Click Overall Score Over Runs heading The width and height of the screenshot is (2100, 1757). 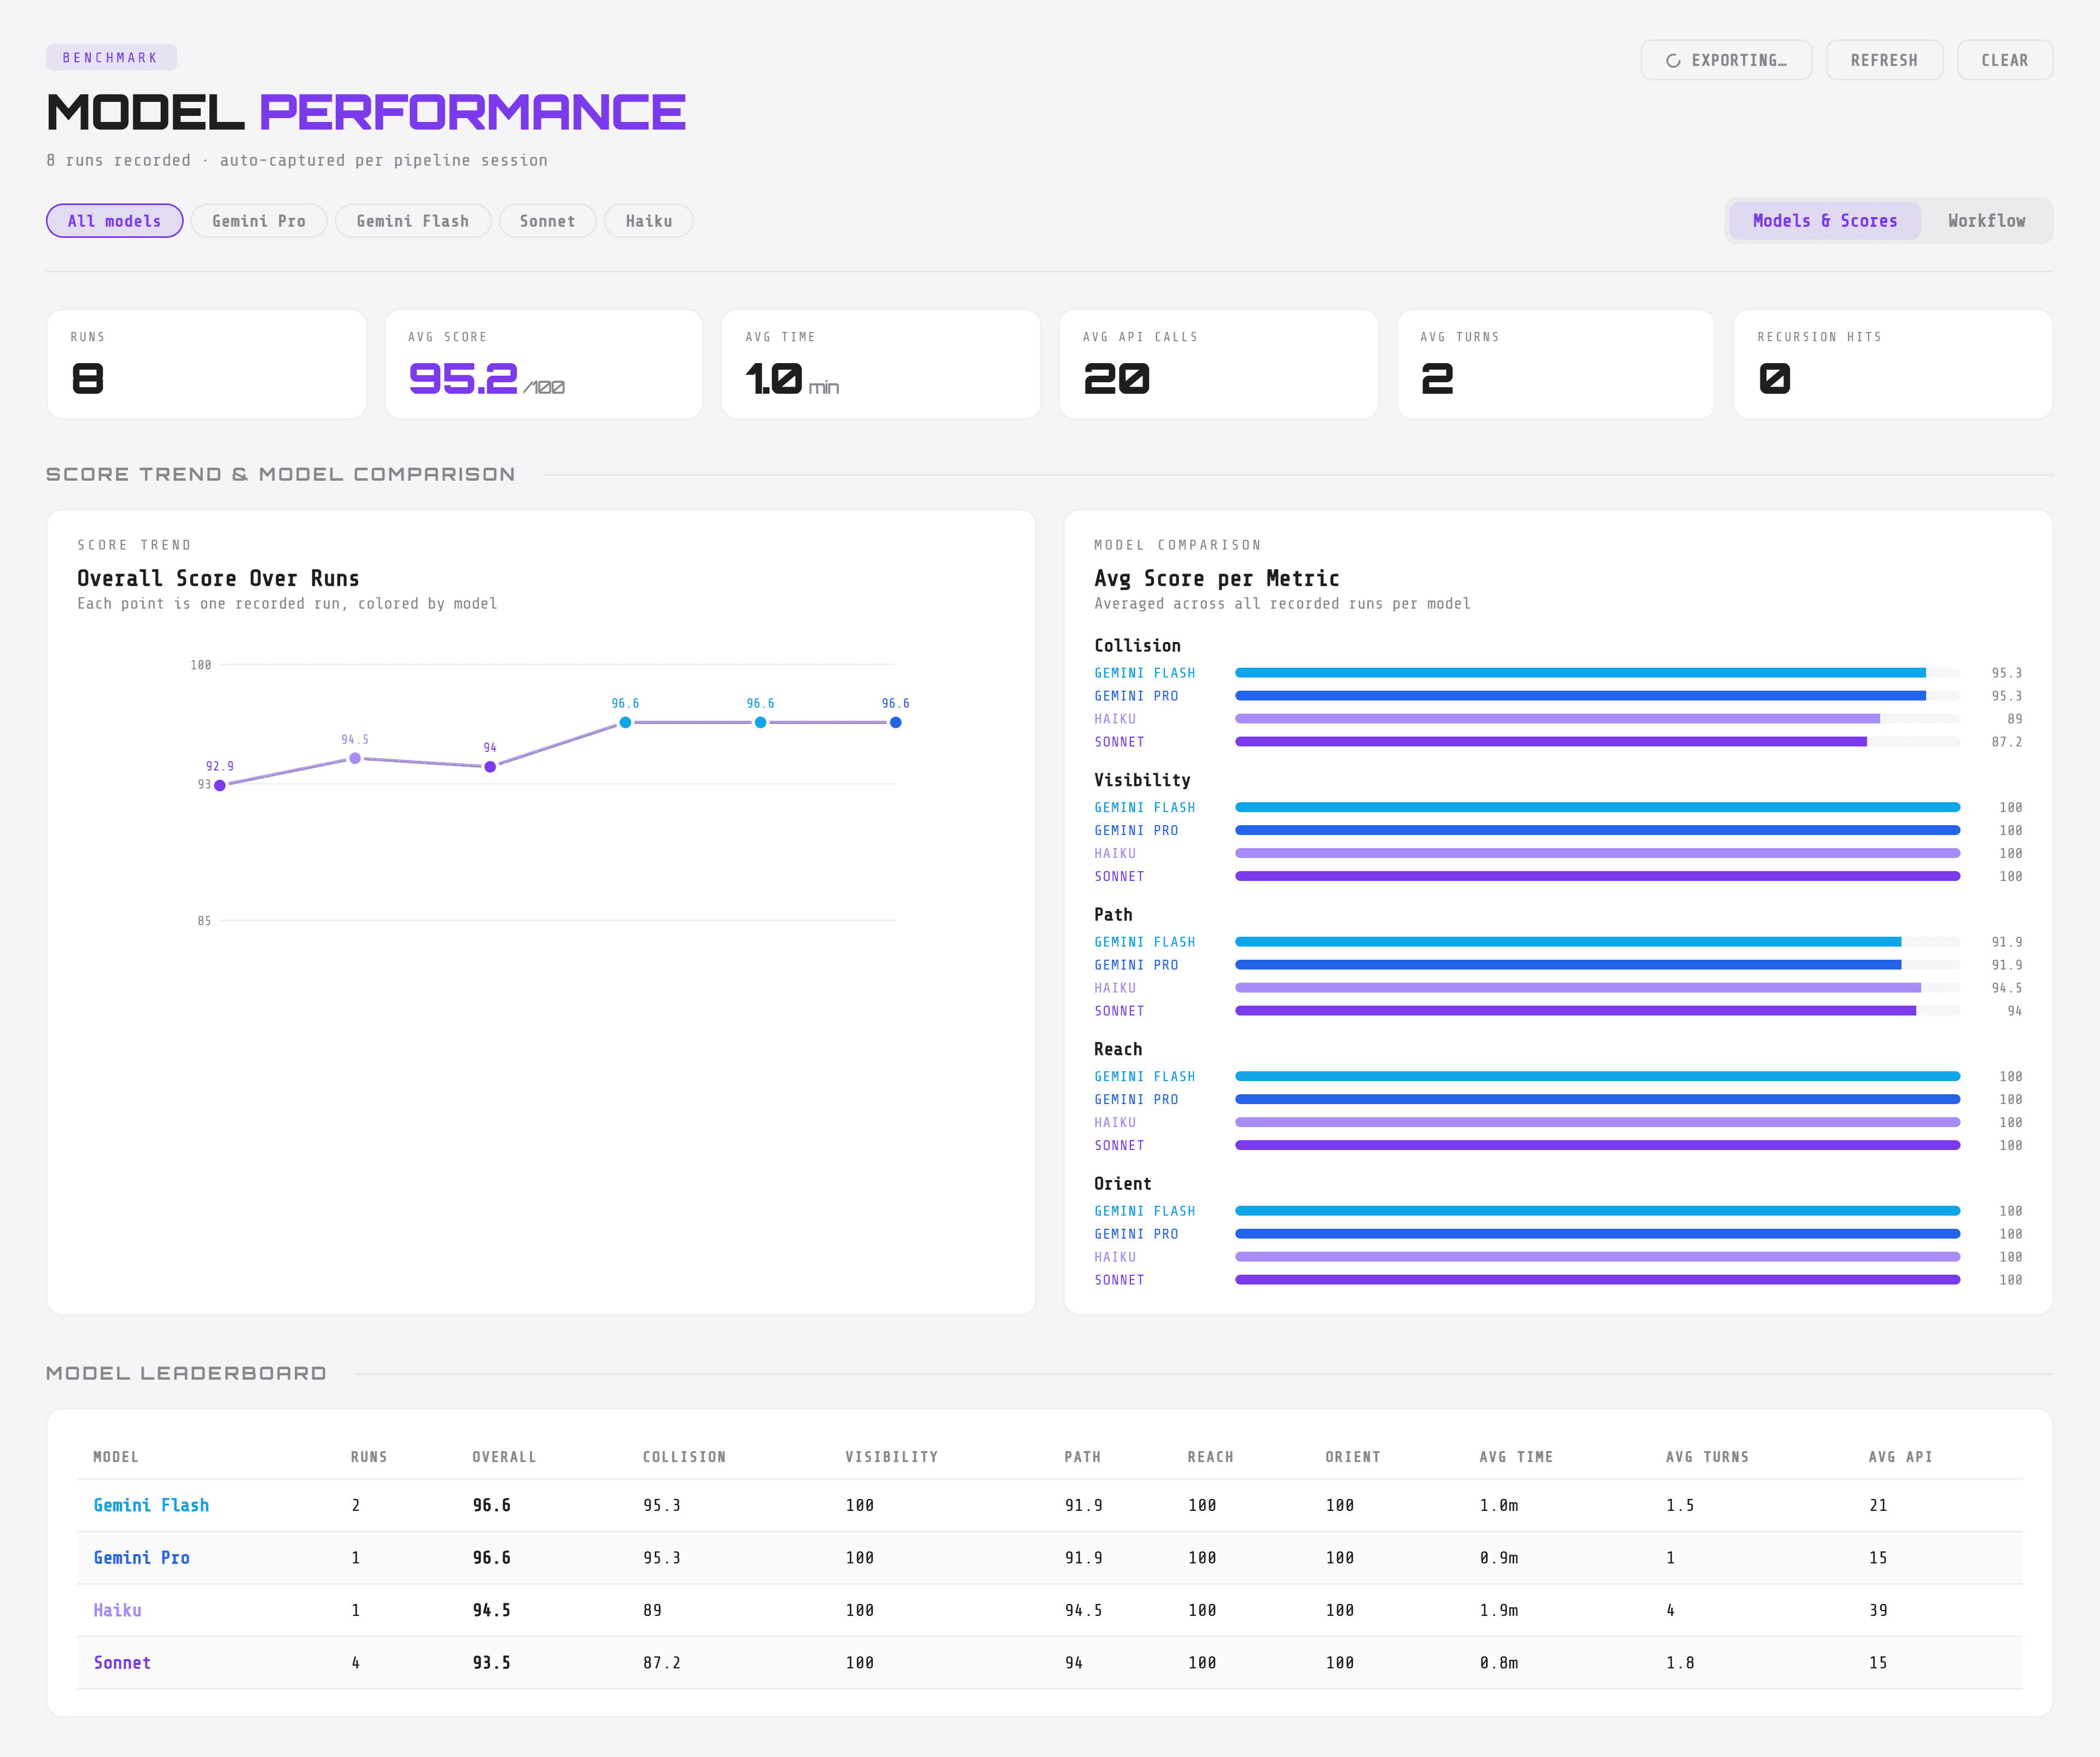[x=218, y=578]
